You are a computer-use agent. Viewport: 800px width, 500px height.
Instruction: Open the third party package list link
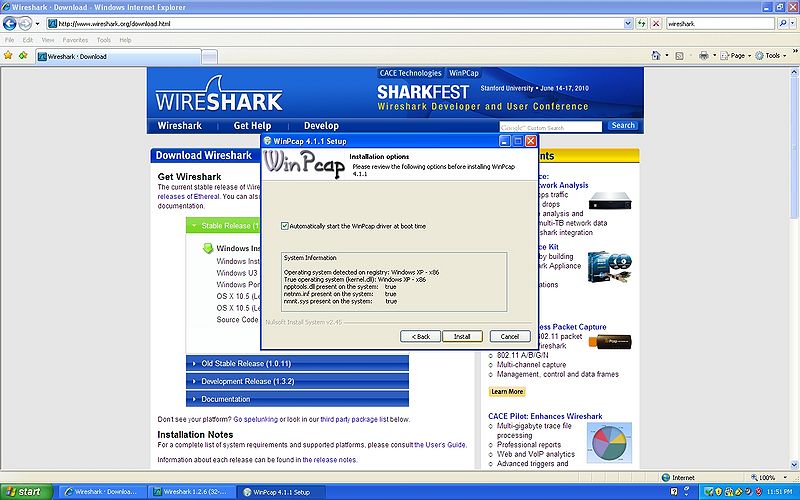(x=354, y=419)
